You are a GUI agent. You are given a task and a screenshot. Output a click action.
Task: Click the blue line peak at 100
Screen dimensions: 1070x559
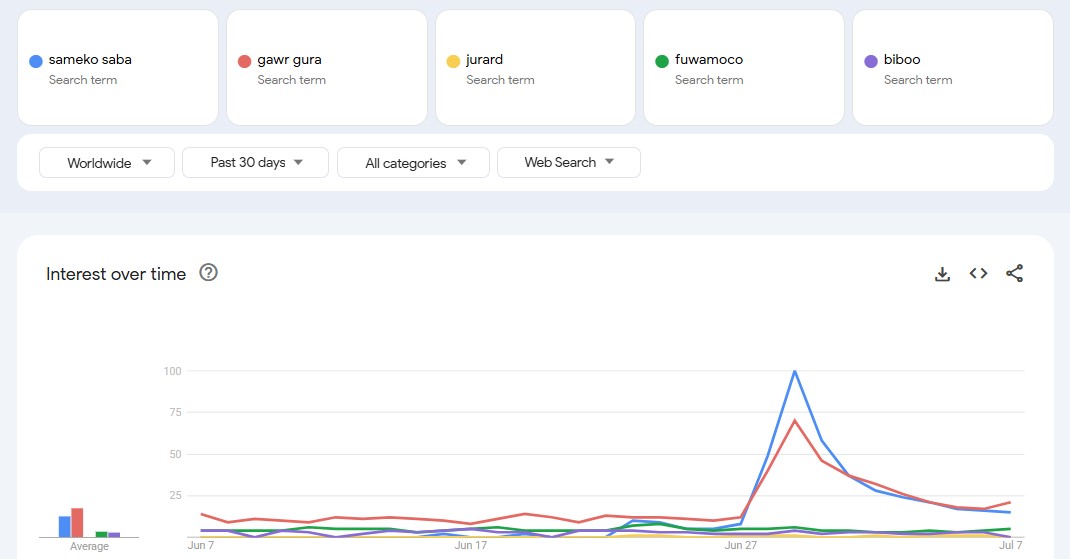pos(795,372)
